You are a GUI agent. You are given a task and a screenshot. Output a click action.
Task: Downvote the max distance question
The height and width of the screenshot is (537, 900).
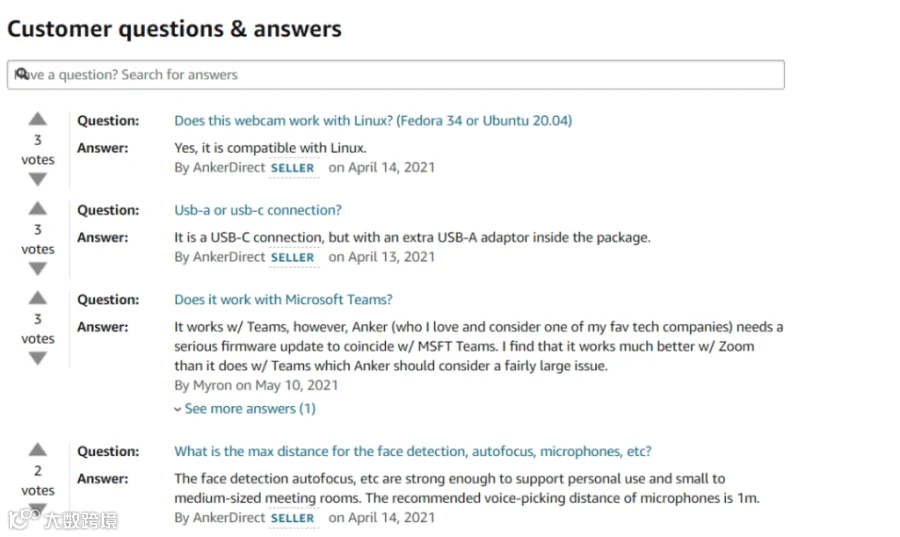tap(37, 508)
